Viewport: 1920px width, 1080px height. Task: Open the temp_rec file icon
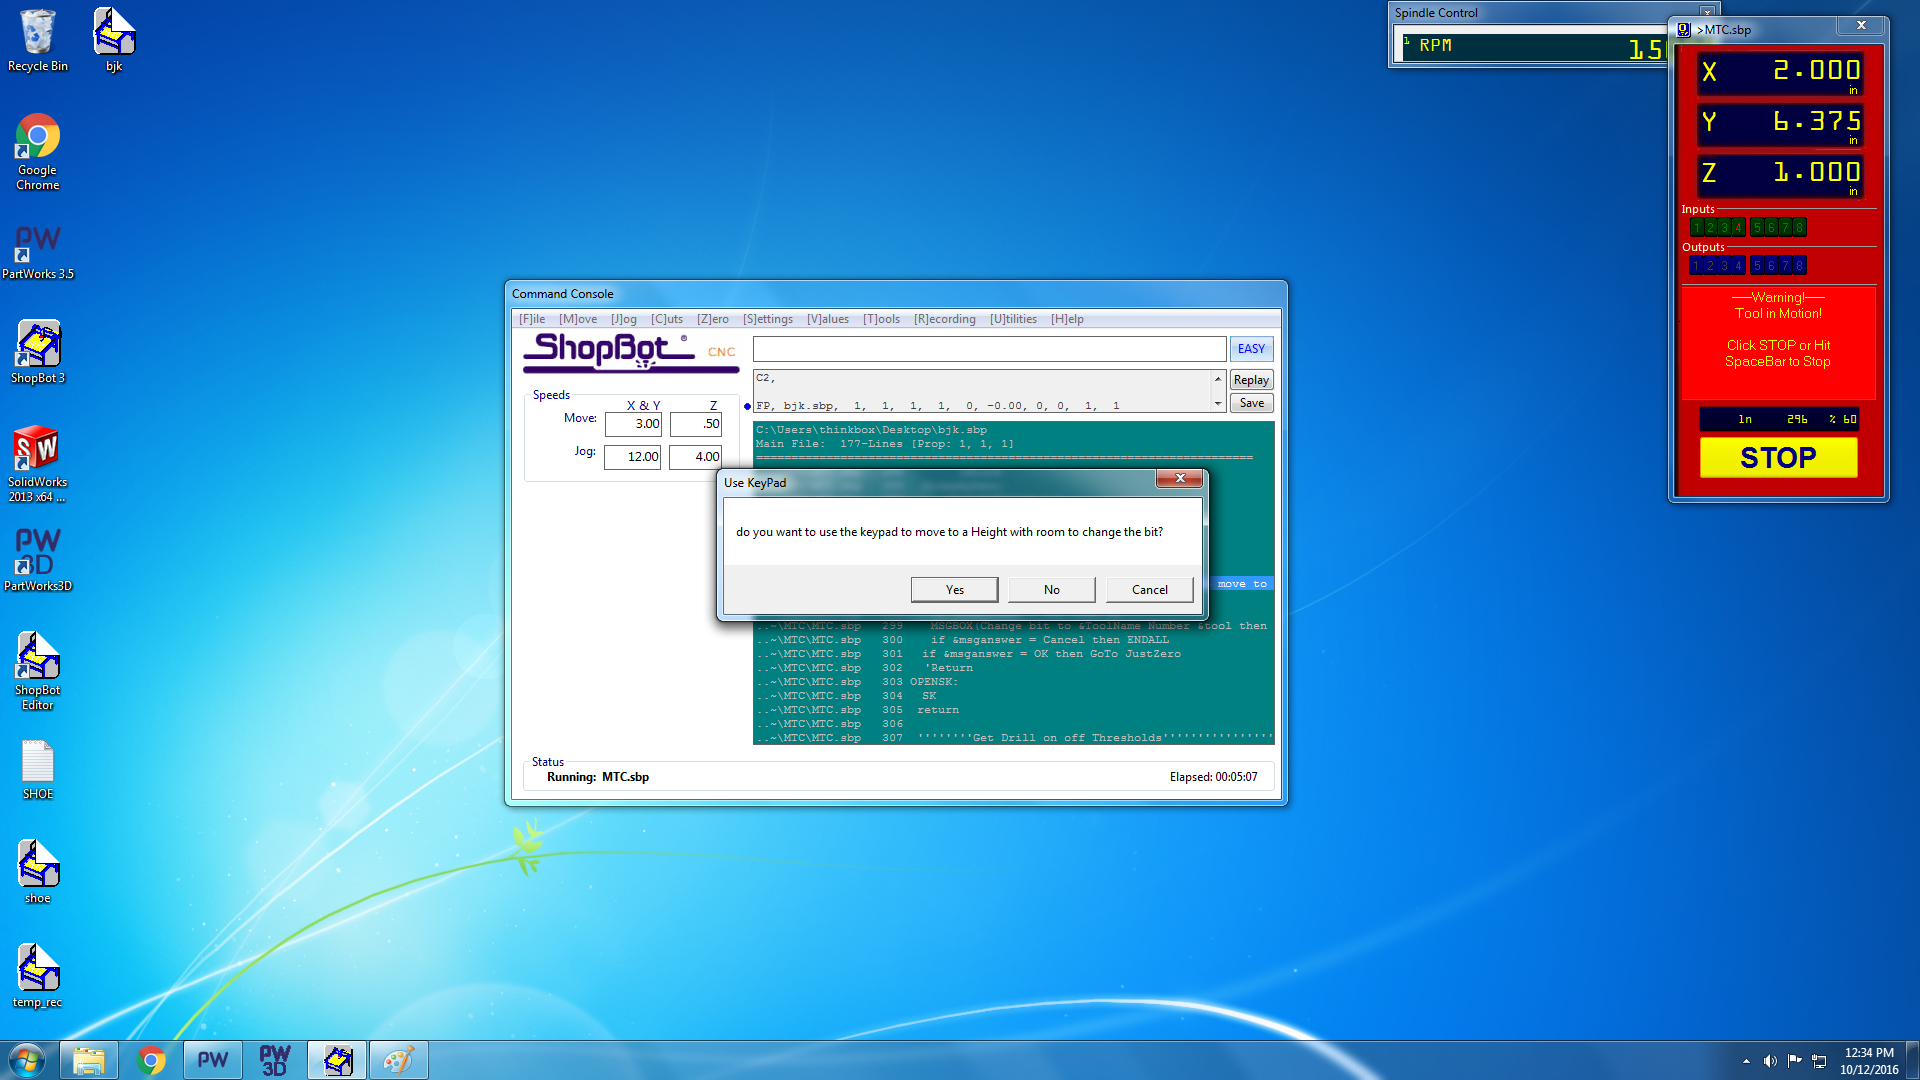click(38, 976)
